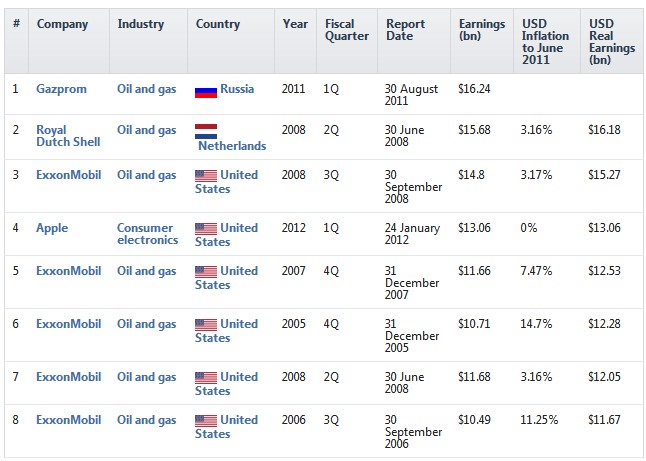Click the US flag in row 8
646x461 pixels.
[205, 421]
